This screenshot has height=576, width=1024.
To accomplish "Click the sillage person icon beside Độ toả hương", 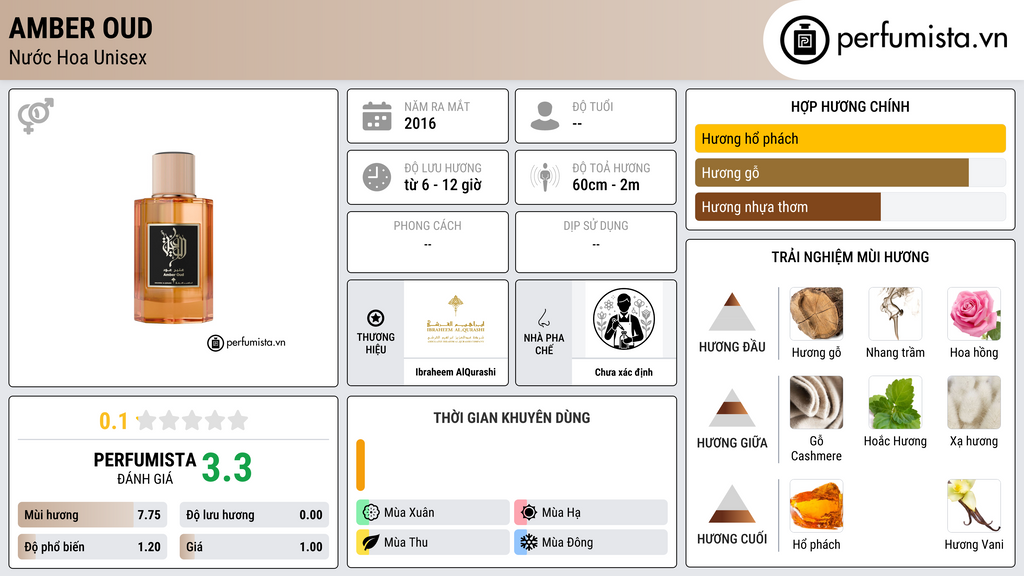I will click(x=545, y=177).
